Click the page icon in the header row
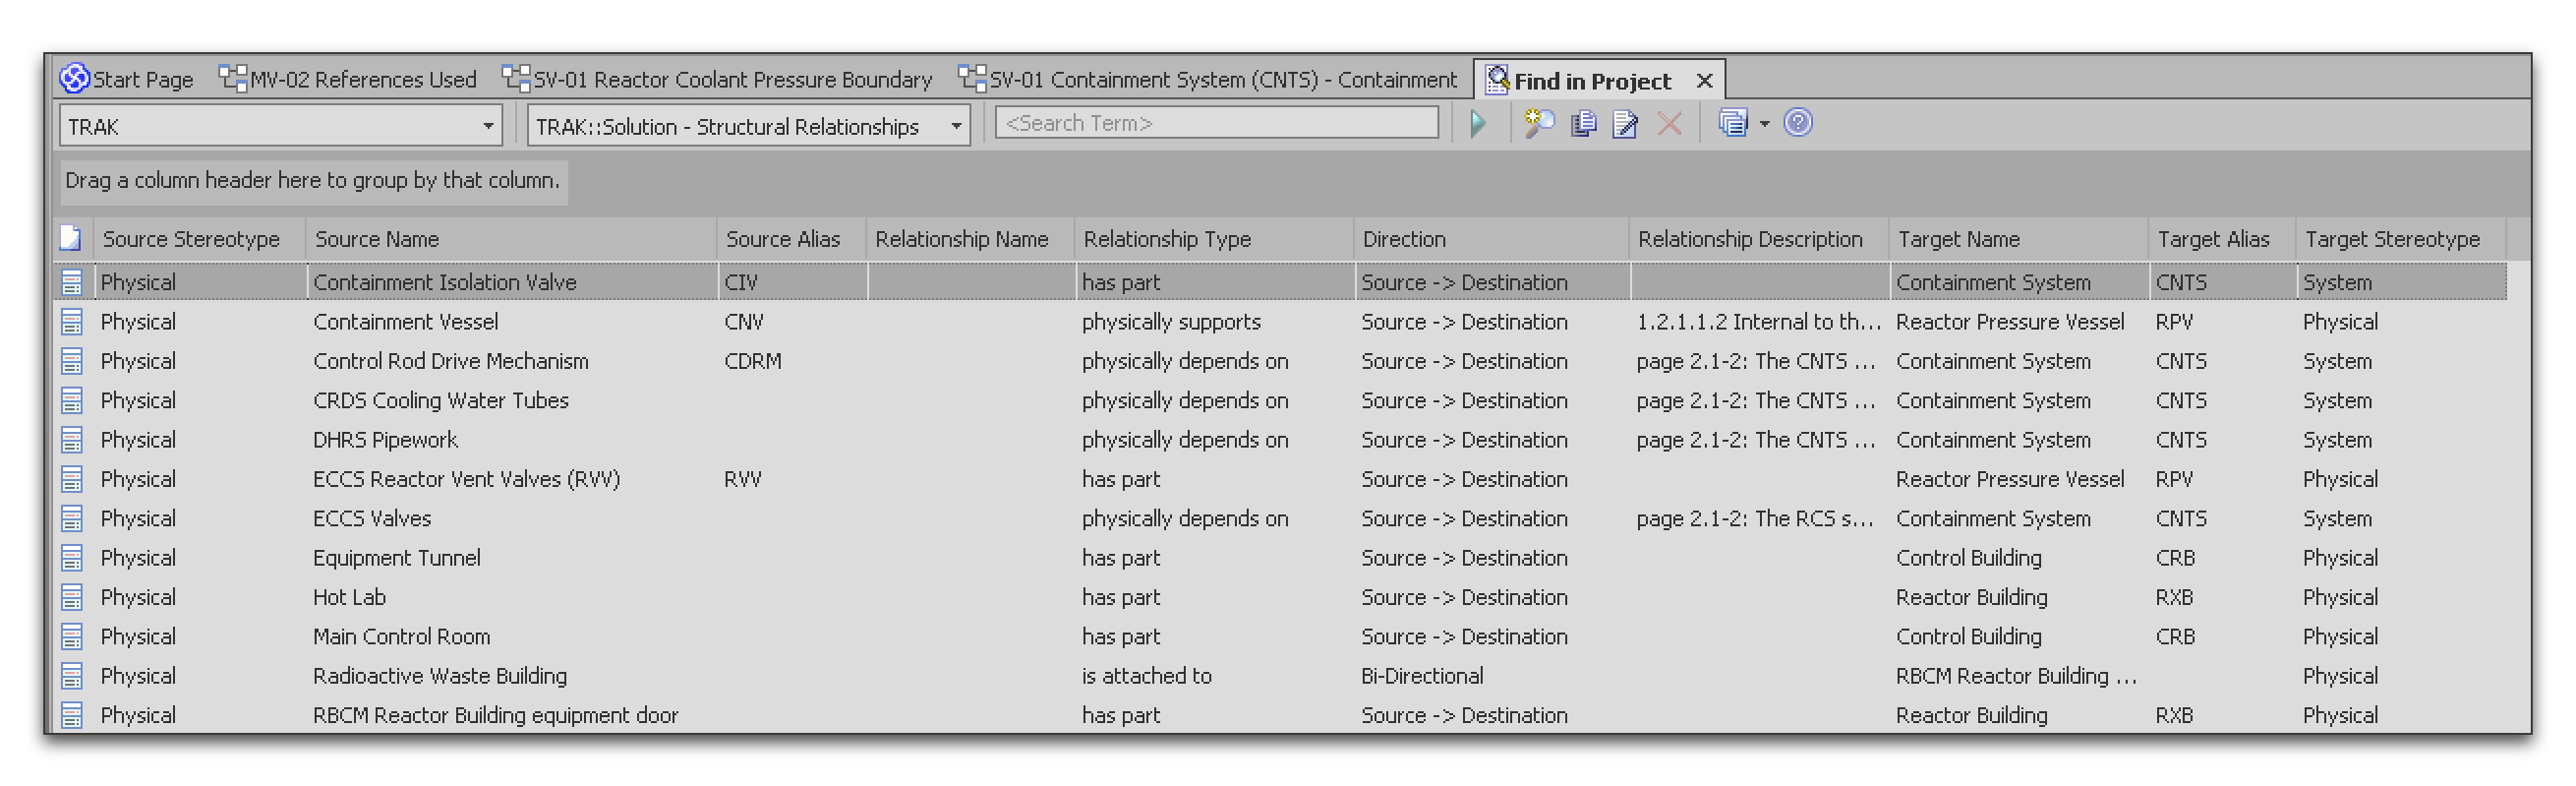This screenshot has width=2576, height=786. tap(71, 238)
